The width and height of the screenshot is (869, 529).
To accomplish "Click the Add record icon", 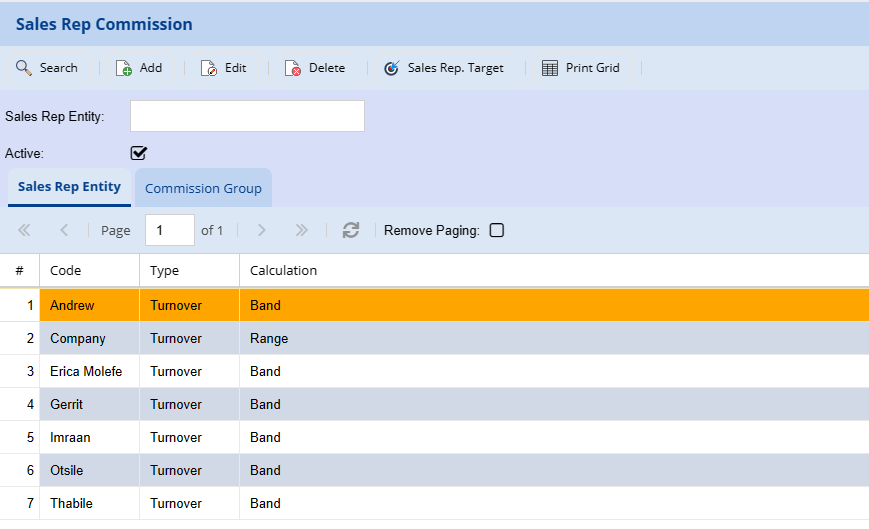I will coord(124,68).
